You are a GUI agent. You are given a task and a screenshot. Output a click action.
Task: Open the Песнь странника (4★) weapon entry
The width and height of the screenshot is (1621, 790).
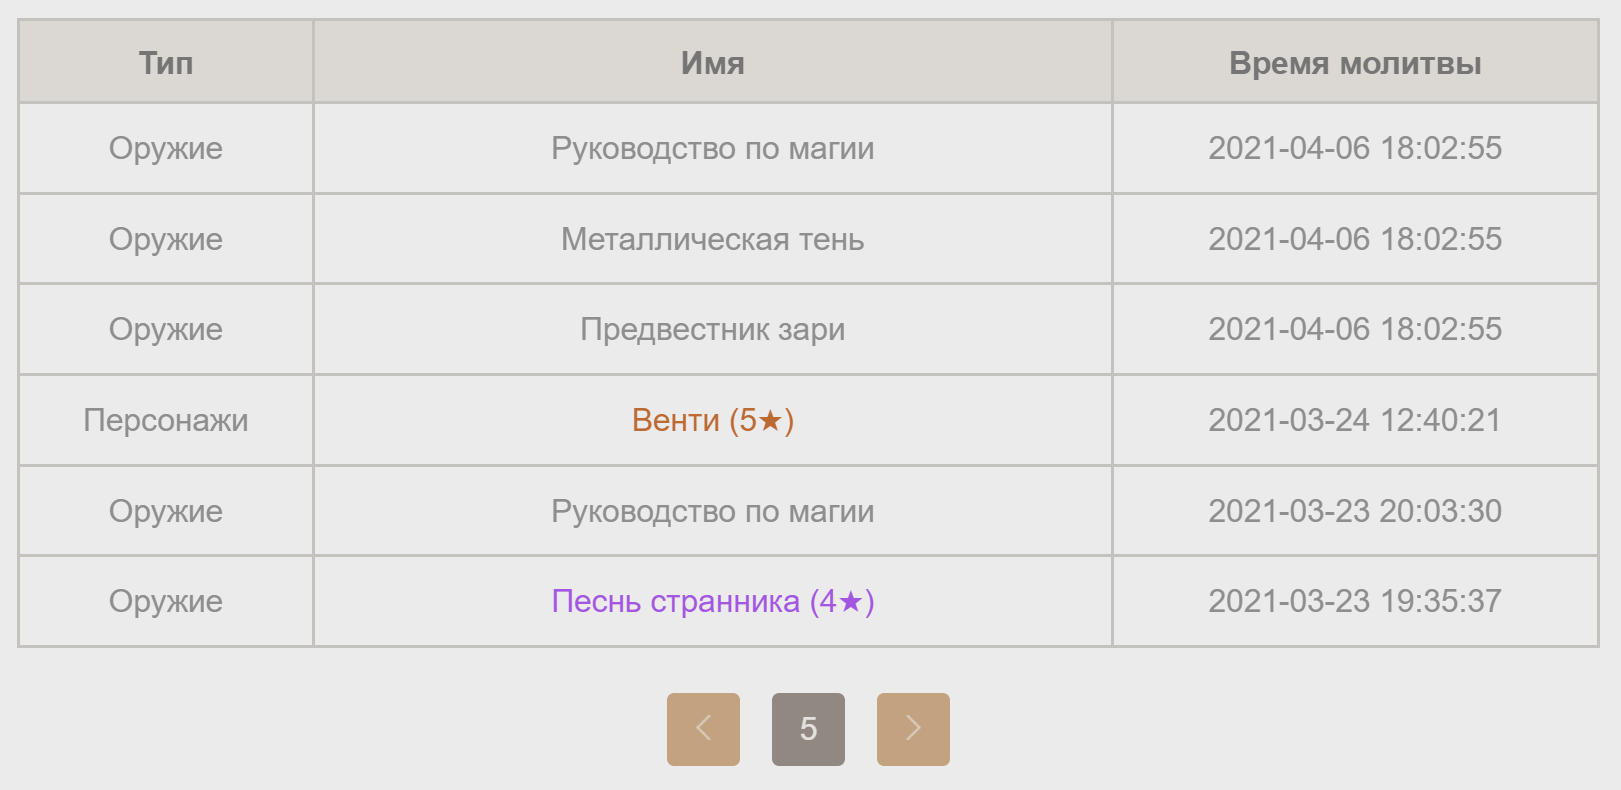(x=712, y=601)
